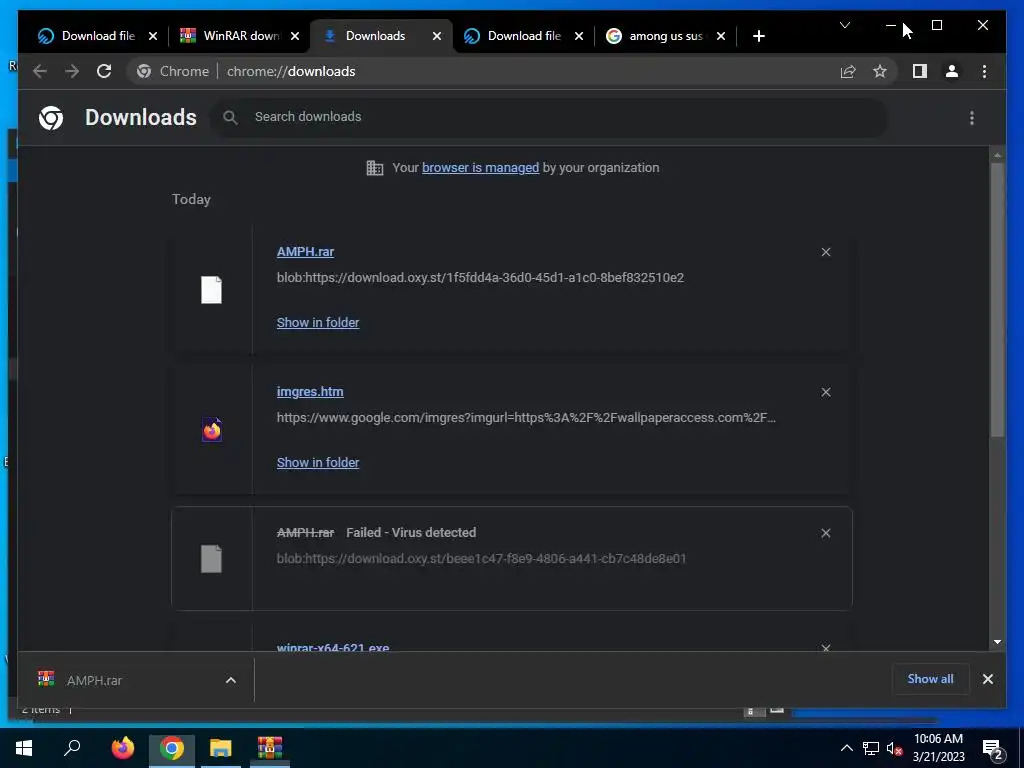Expand AMPH.rar download shelf options chevron
The width and height of the screenshot is (1024, 768).
pyautogui.click(x=231, y=680)
